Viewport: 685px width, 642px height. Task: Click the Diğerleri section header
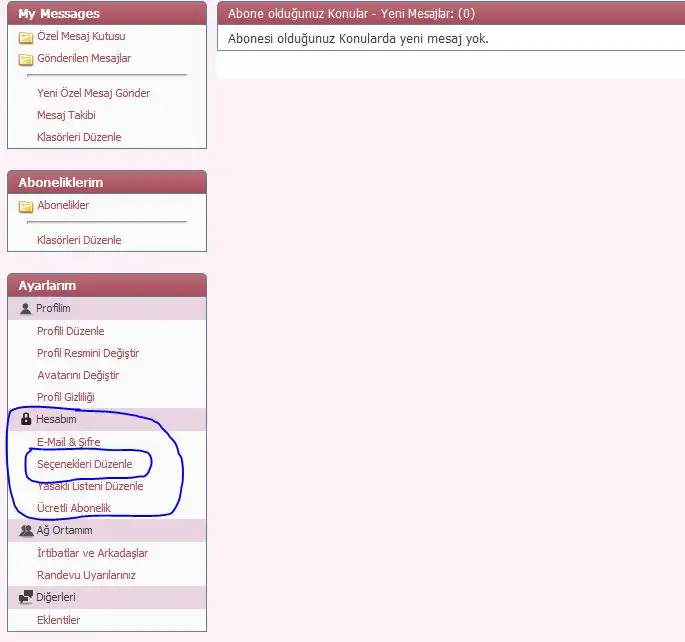point(107,597)
